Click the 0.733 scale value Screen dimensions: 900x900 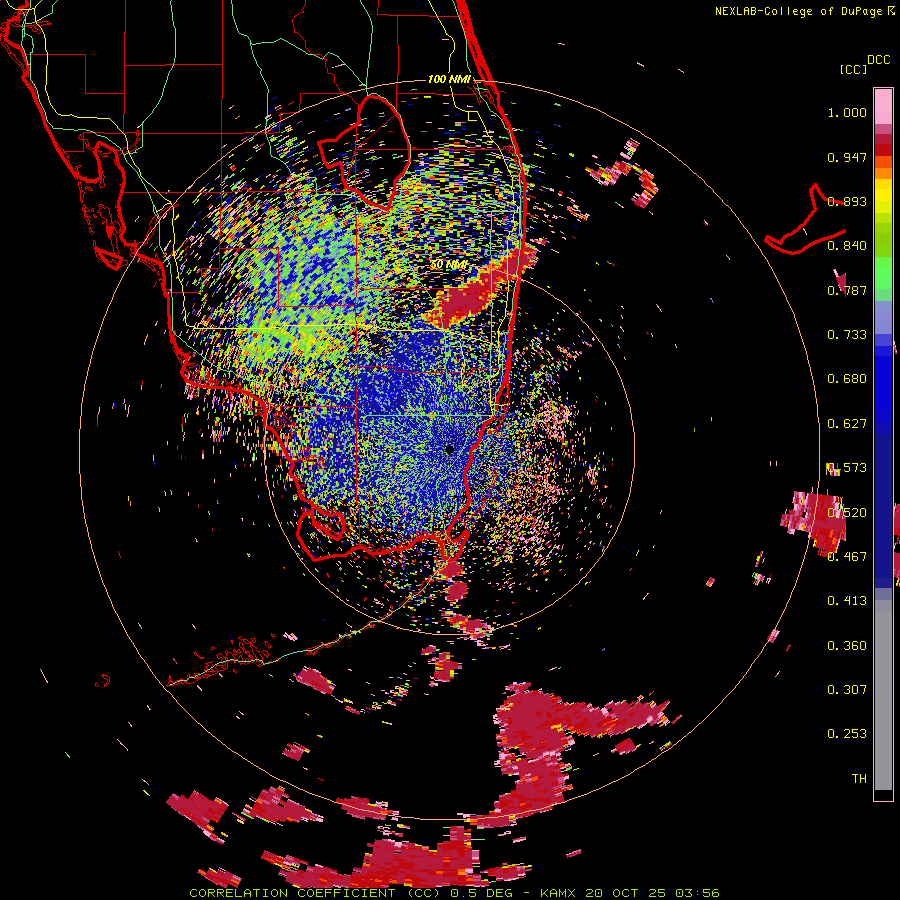pos(847,335)
